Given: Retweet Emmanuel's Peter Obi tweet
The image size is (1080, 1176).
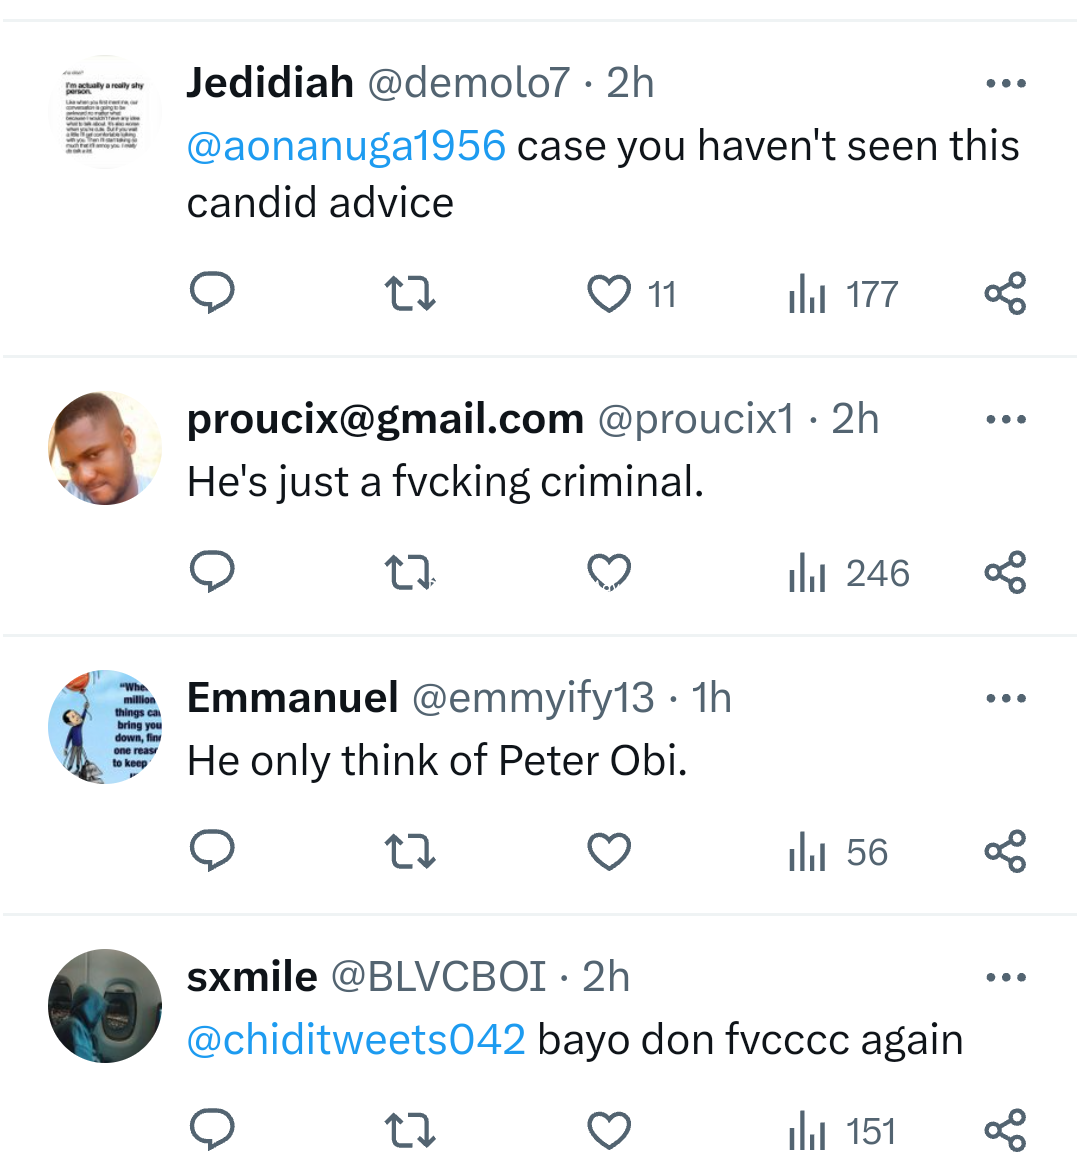Looking at the screenshot, I should click(x=410, y=852).
